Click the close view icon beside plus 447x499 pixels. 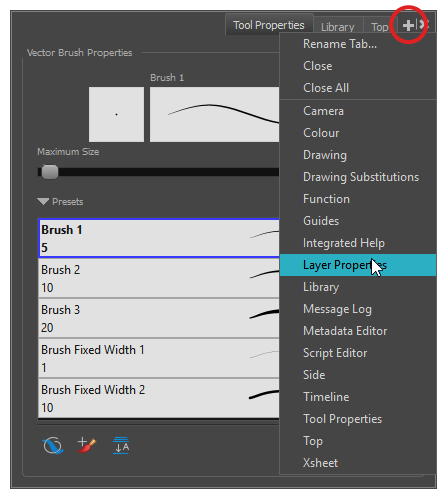(423, 24)
